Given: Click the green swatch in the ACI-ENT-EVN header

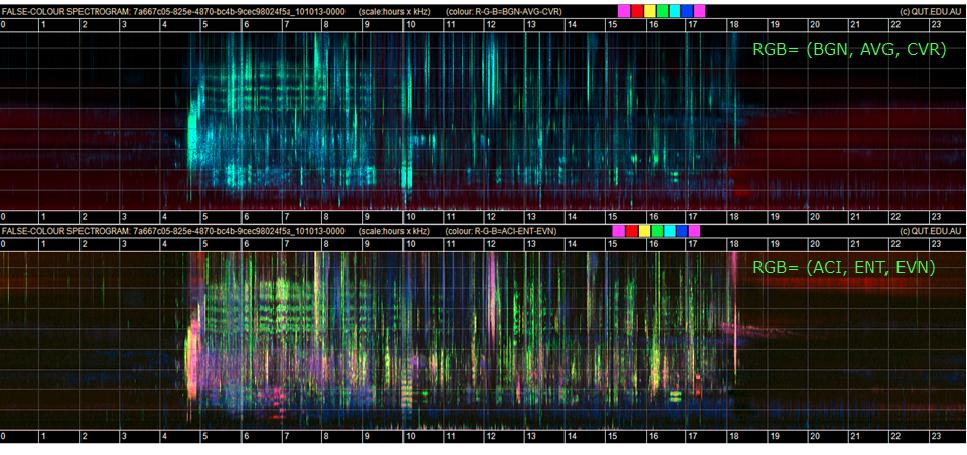Looking at the screenshot, I should click(657, 231).
